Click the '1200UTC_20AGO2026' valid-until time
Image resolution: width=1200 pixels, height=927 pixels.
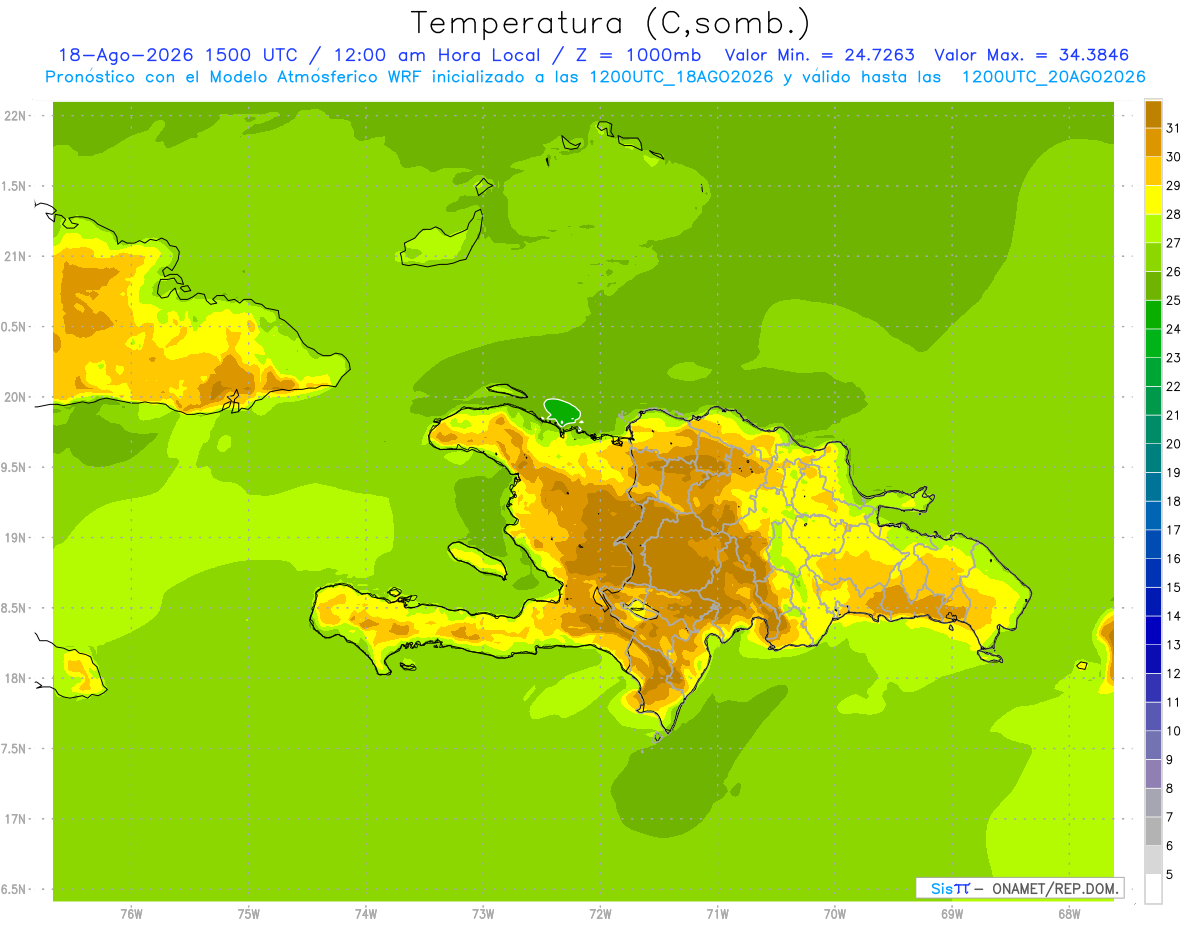tap(1053, 77)
